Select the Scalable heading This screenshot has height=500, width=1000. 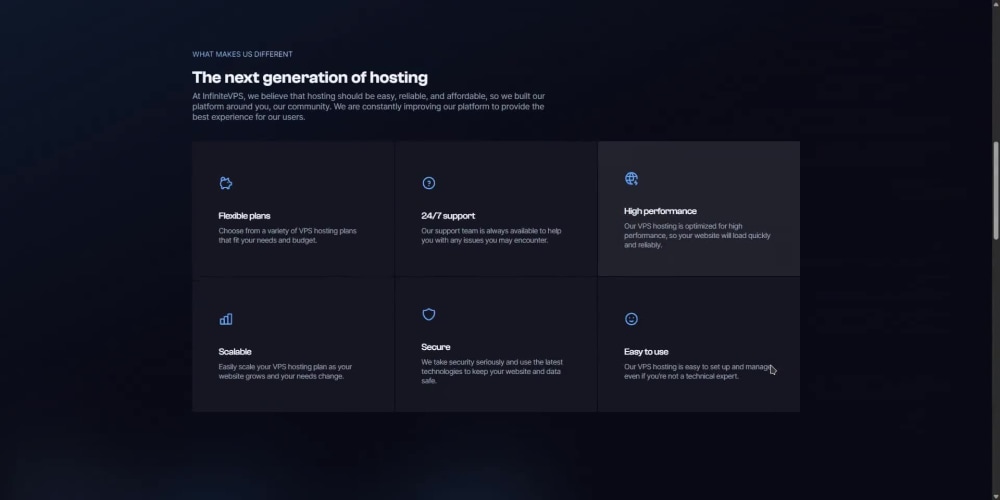[235, 351]
